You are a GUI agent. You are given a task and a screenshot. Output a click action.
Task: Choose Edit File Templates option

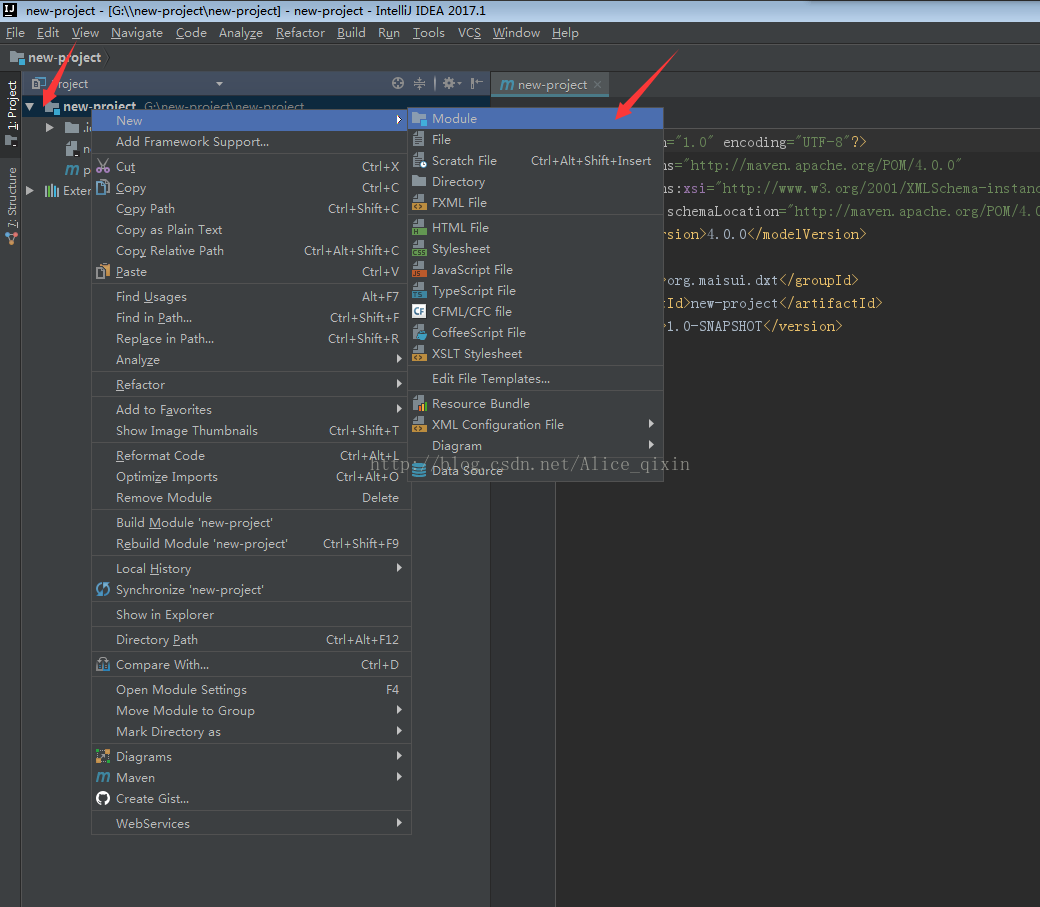point(536,378)
